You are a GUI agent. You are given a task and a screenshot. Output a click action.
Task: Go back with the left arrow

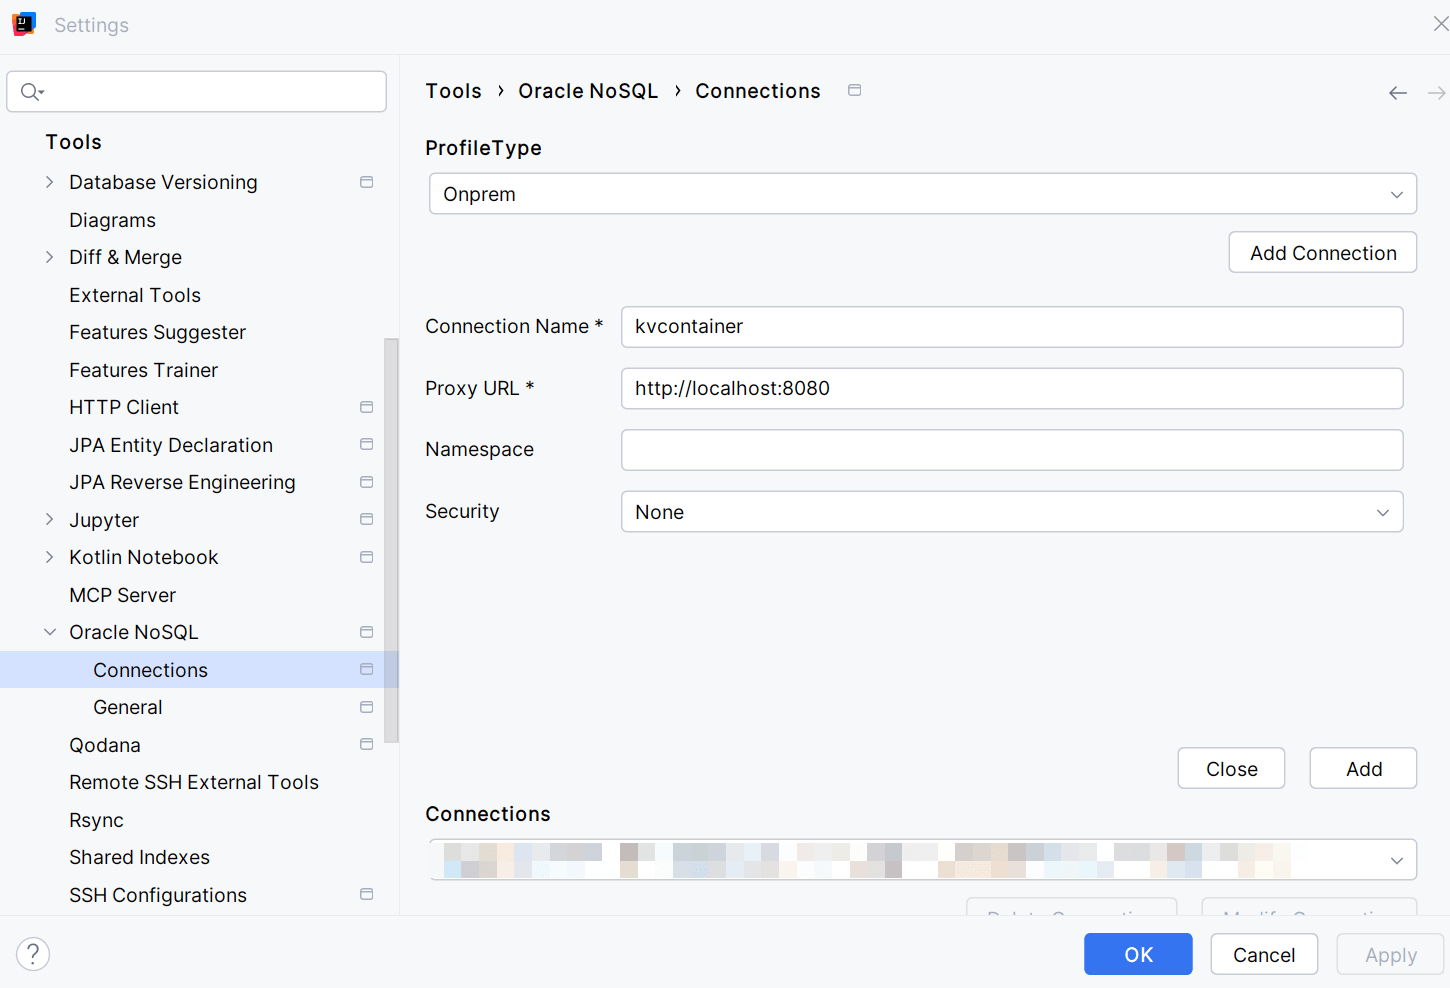1398,93
